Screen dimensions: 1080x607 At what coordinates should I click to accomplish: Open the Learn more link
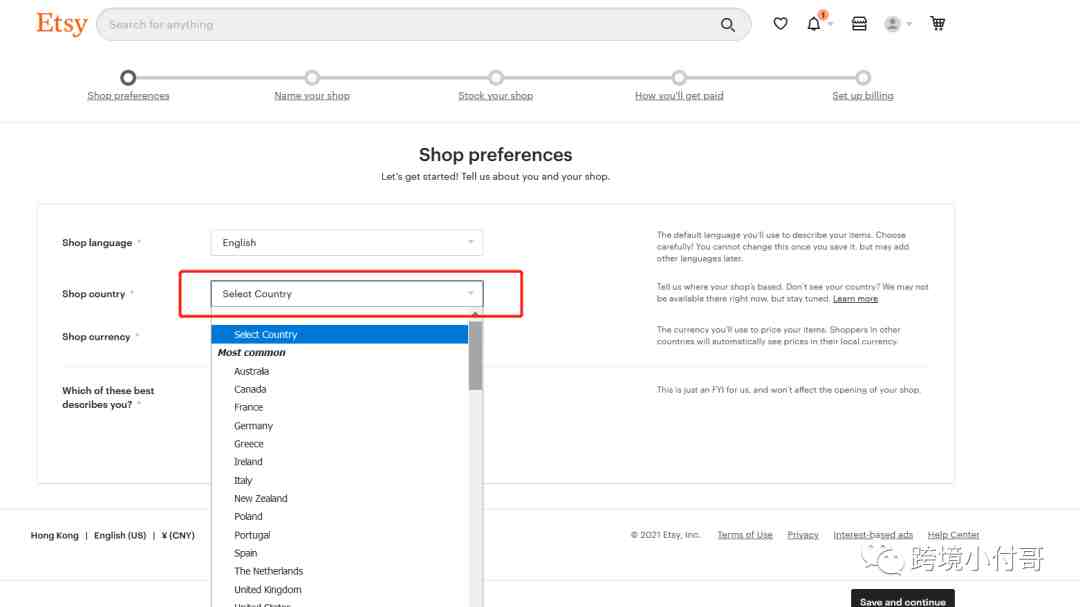click(x=855, y=299)
